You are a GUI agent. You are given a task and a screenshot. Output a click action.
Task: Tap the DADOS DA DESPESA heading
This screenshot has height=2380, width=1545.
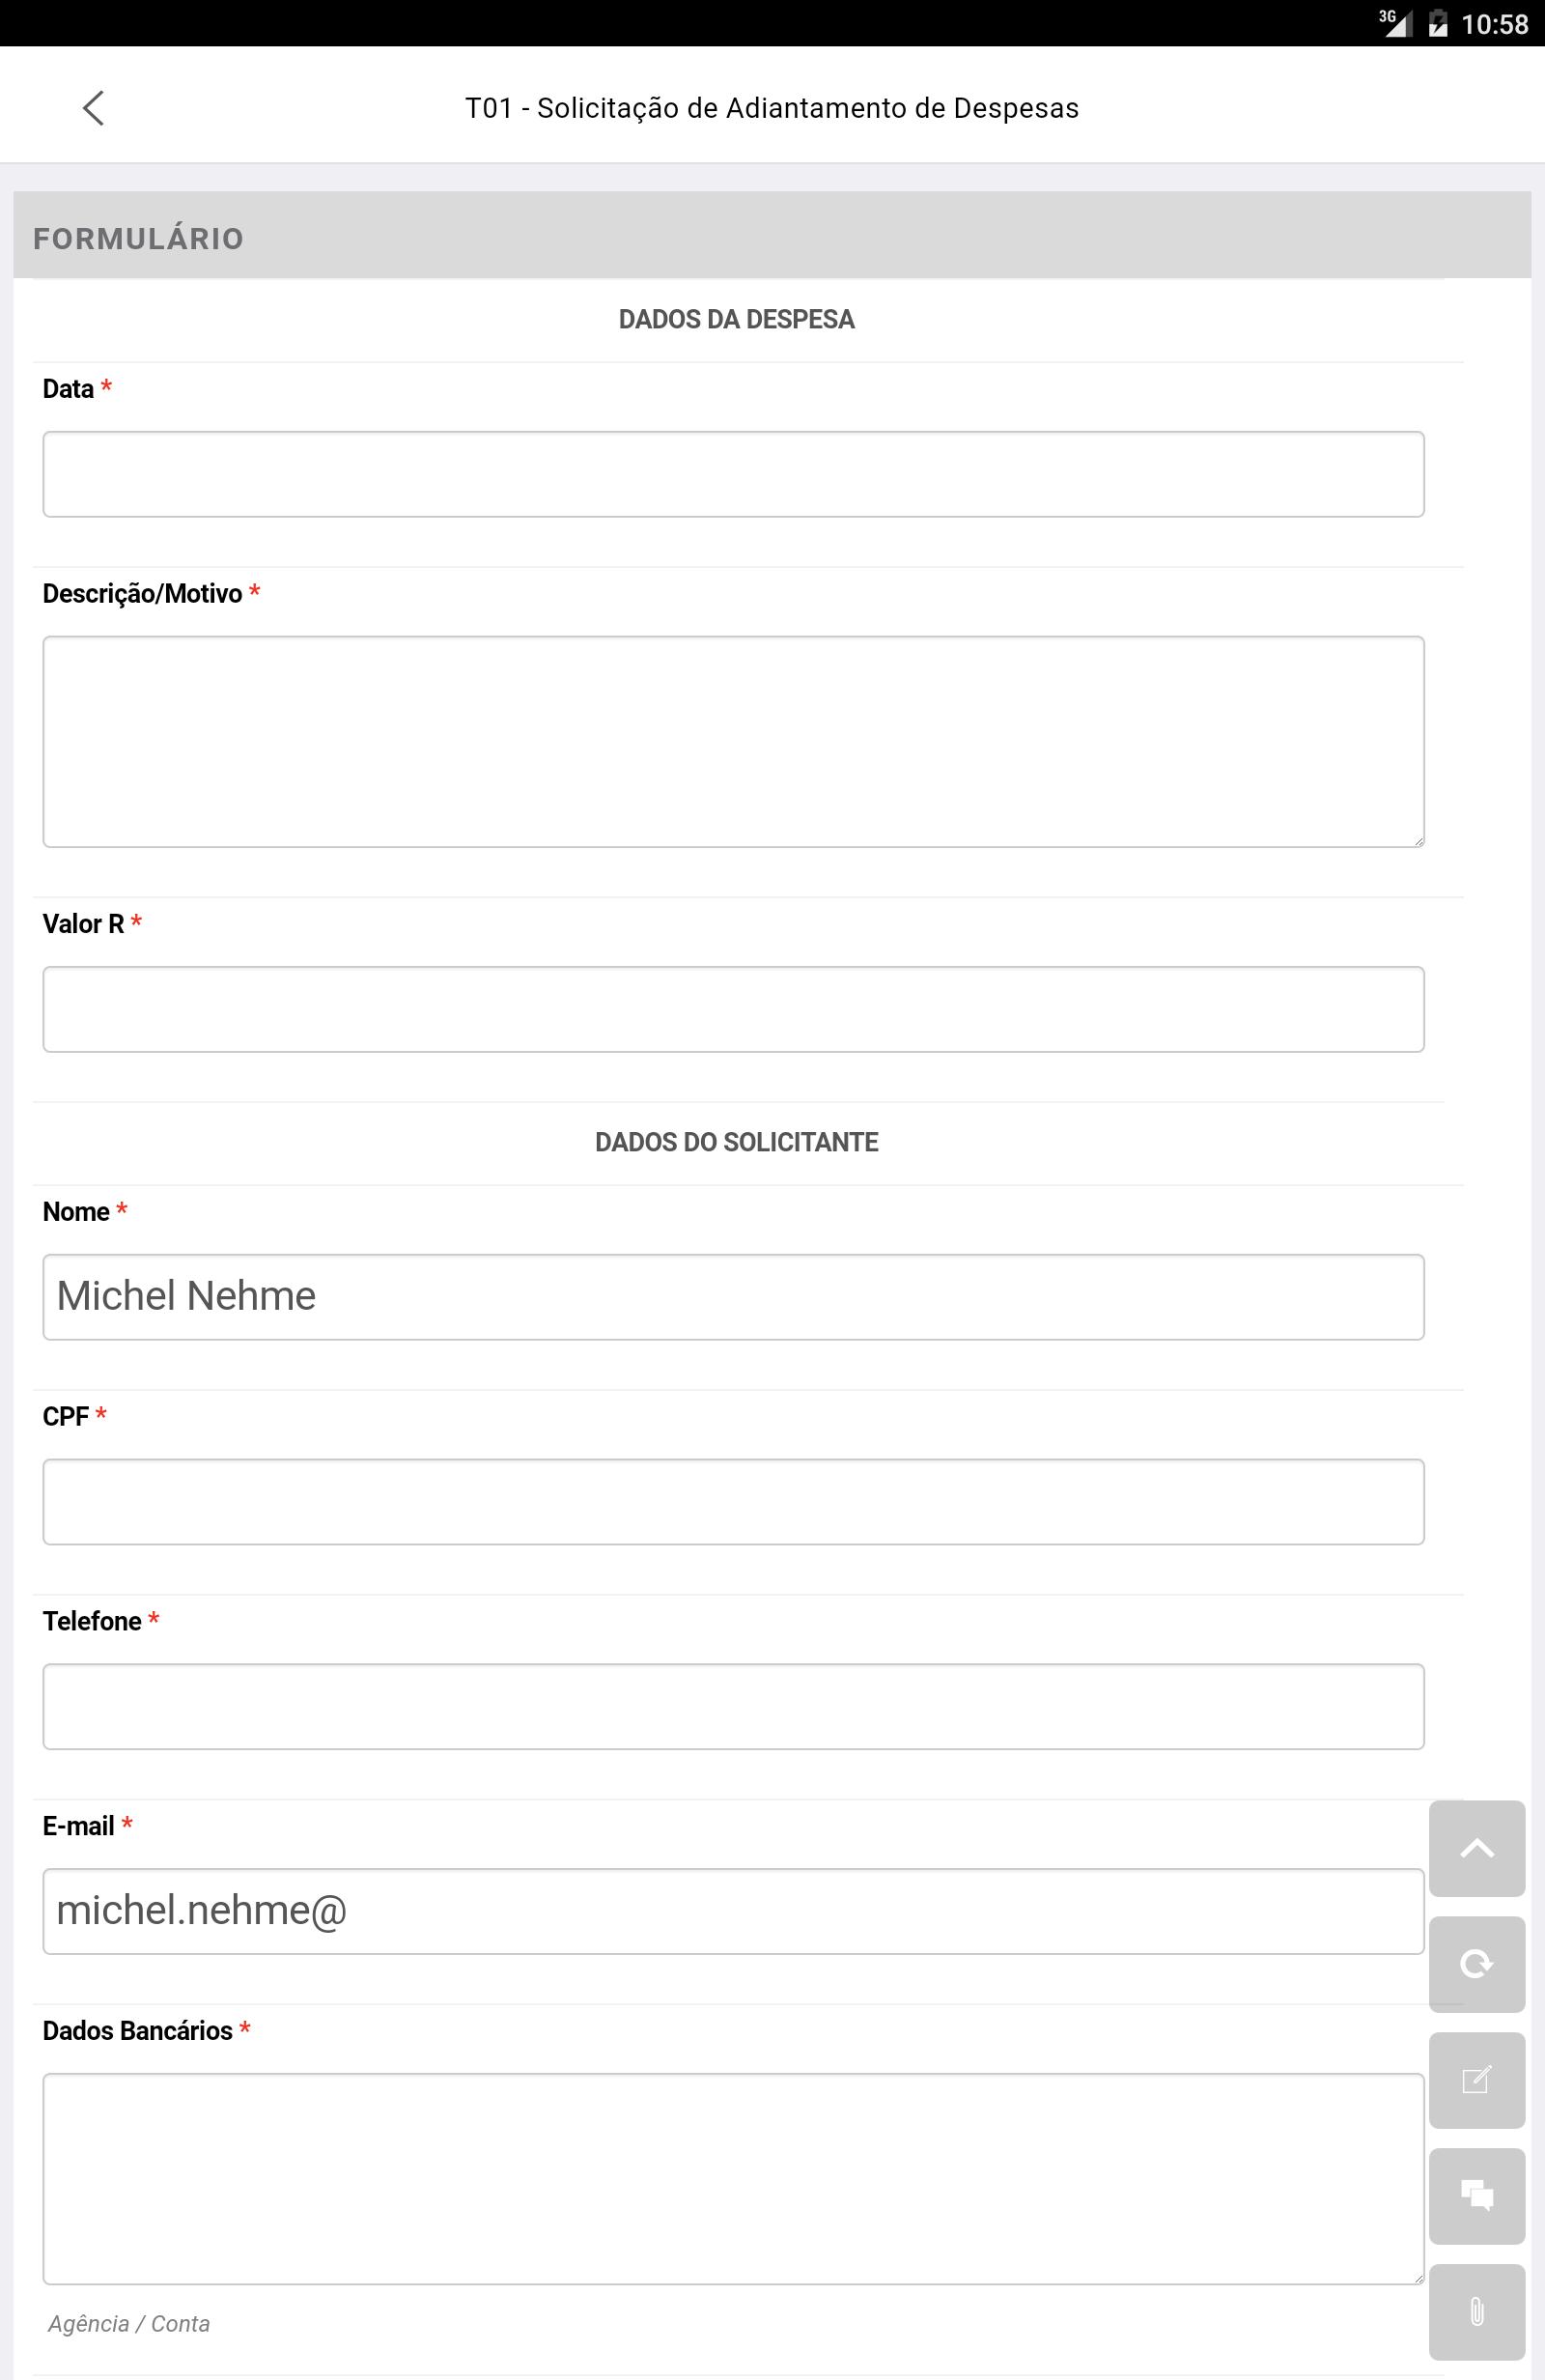(x=737, y=320)
